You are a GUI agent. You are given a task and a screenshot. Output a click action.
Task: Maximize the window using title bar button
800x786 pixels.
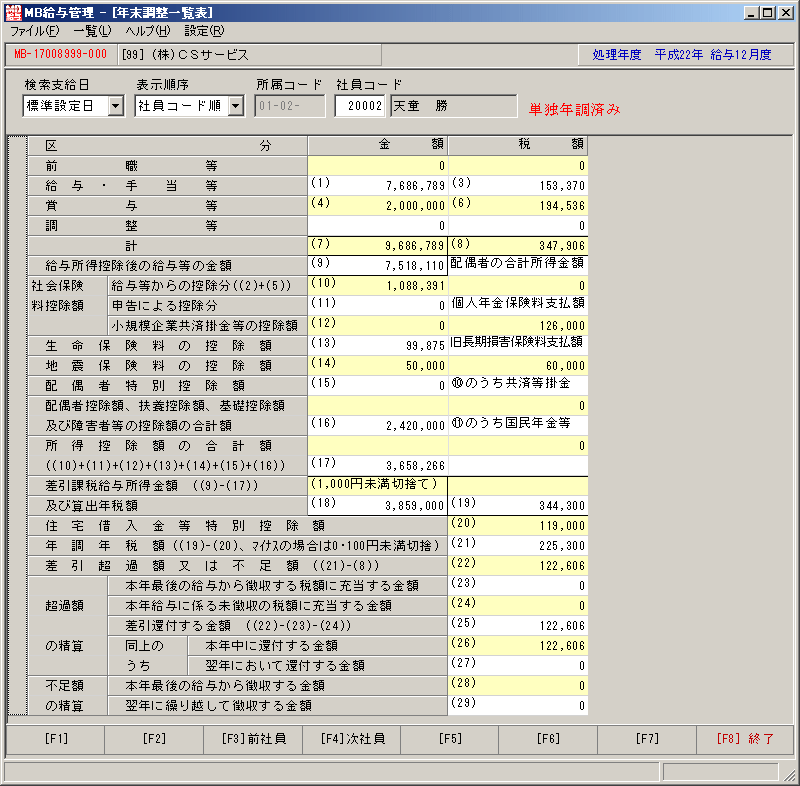coord(768,12)
